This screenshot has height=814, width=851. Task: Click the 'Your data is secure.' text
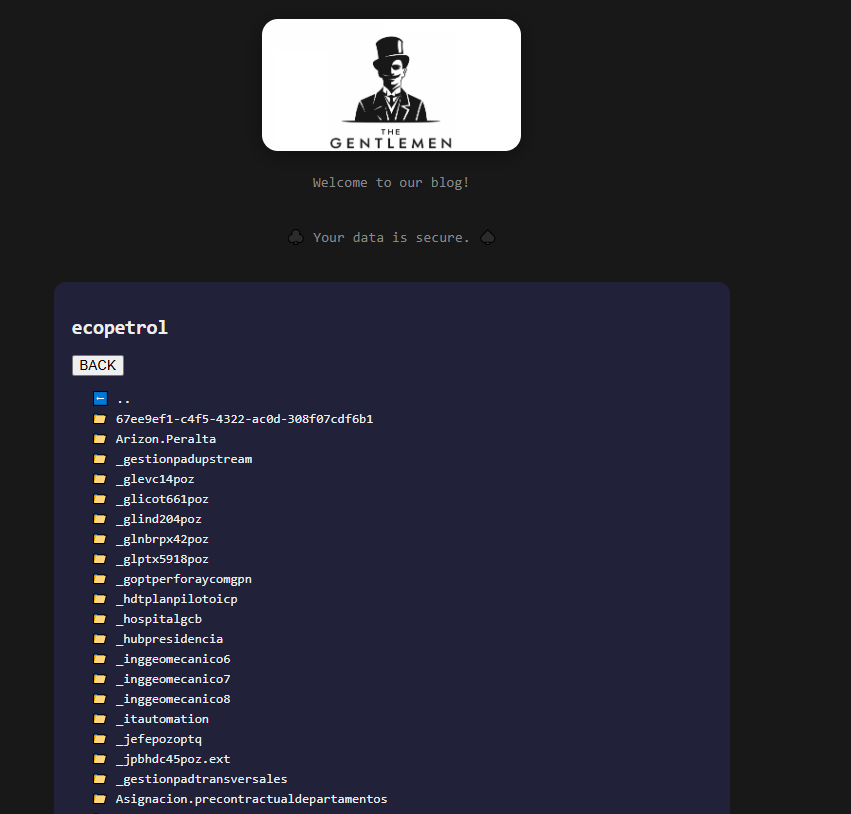coord(391,238)
